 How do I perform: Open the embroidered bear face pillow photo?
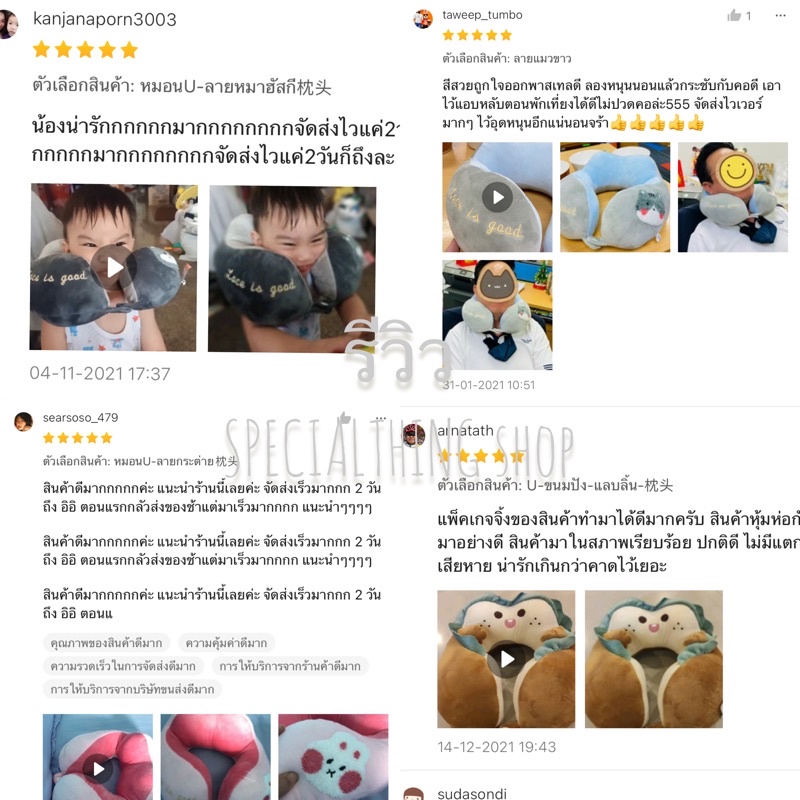333,758
